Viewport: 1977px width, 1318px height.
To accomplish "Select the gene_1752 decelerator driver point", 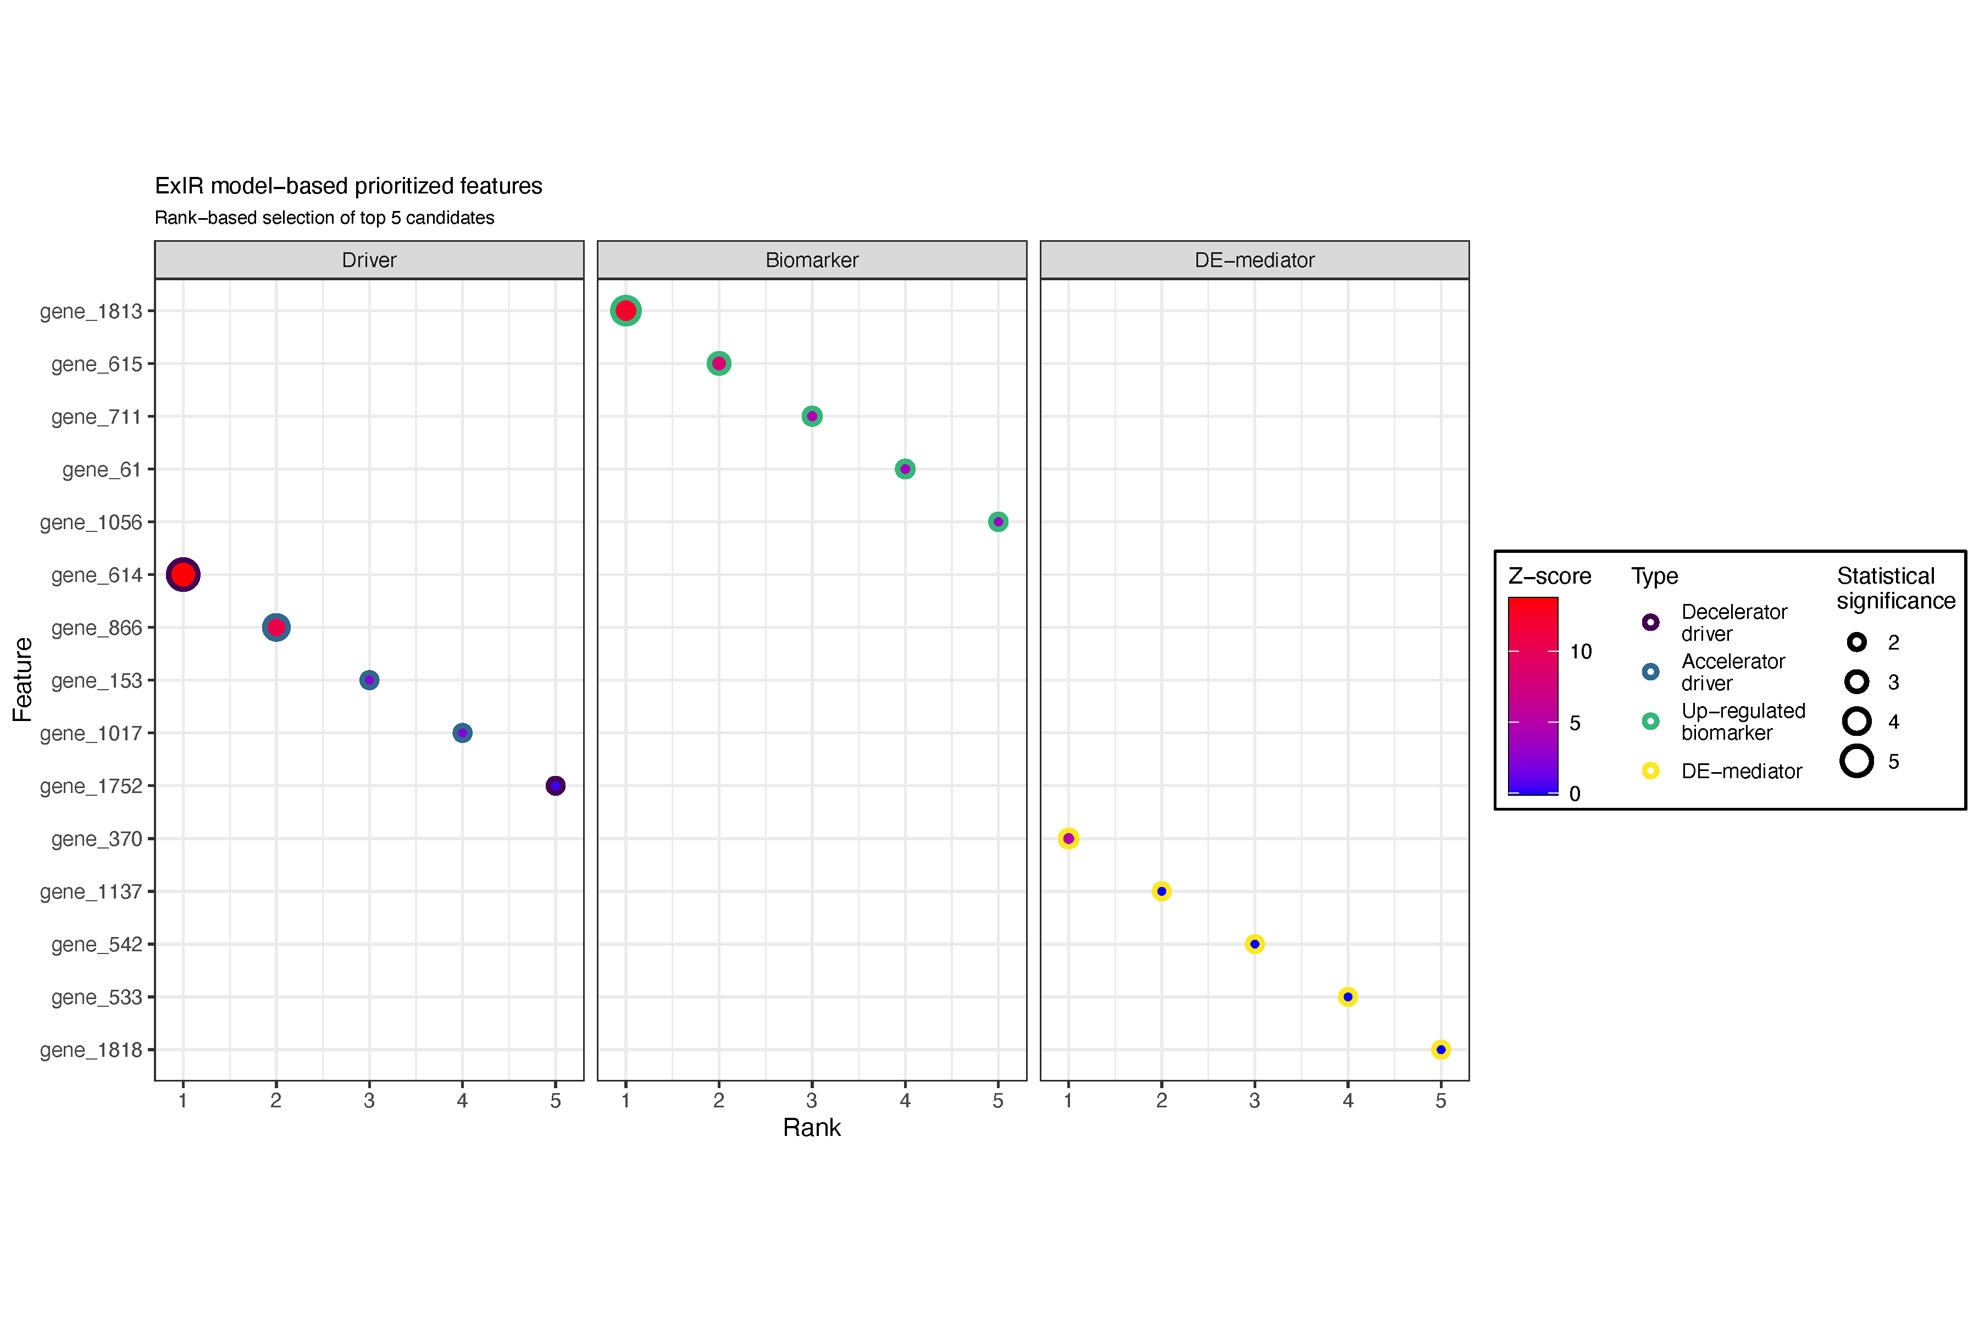I will [x=555, y=786].
